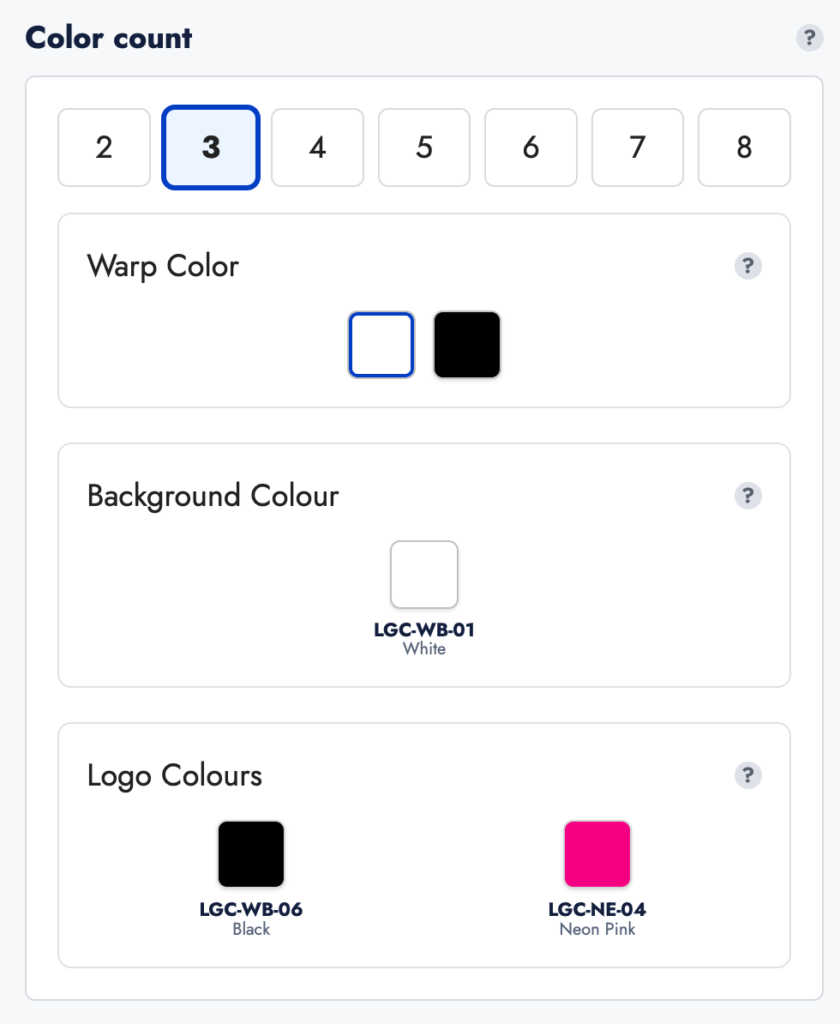Click the LGC-WB-06 colour code label
Image resolution: width=840 pixels, height=1024 pixels.
click(251, 910)
